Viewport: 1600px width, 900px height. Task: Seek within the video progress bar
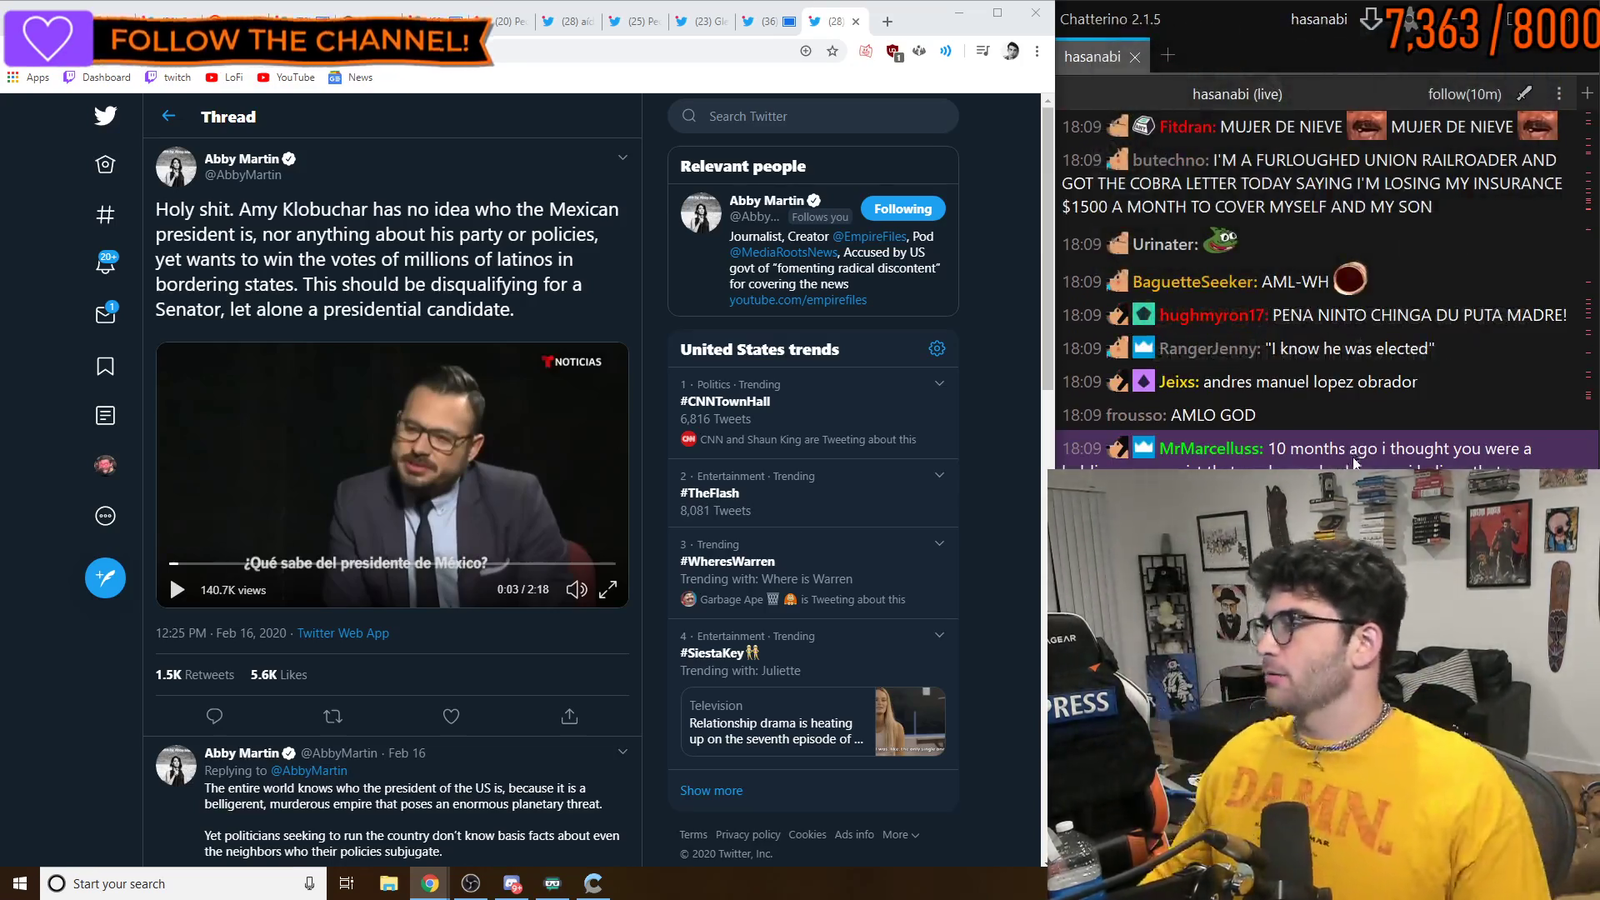pos(392,564)
